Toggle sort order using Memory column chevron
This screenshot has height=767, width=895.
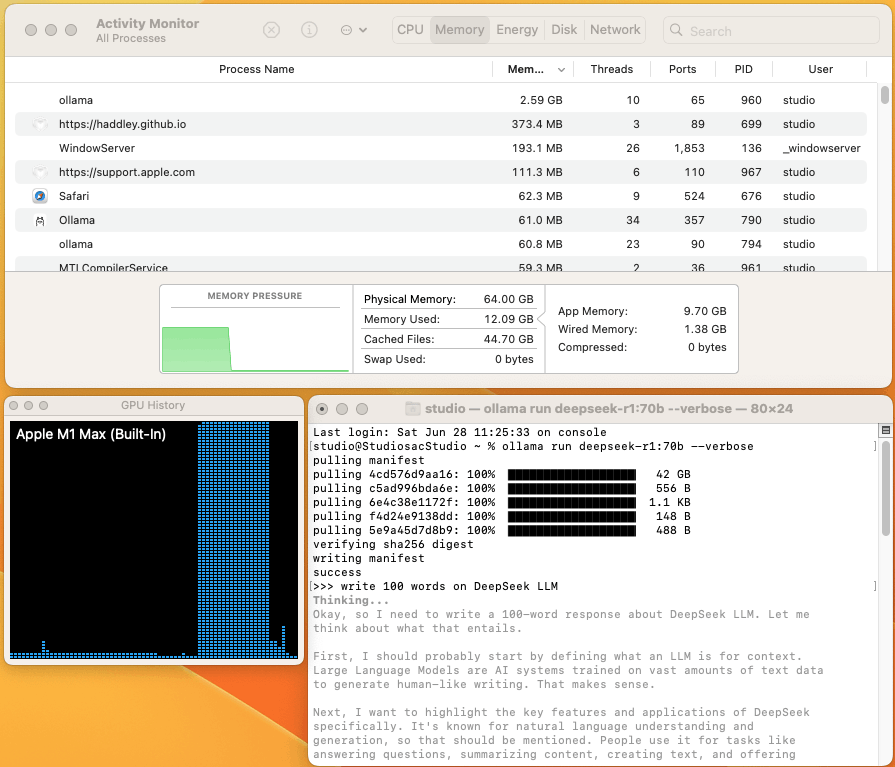click(561, 70)
